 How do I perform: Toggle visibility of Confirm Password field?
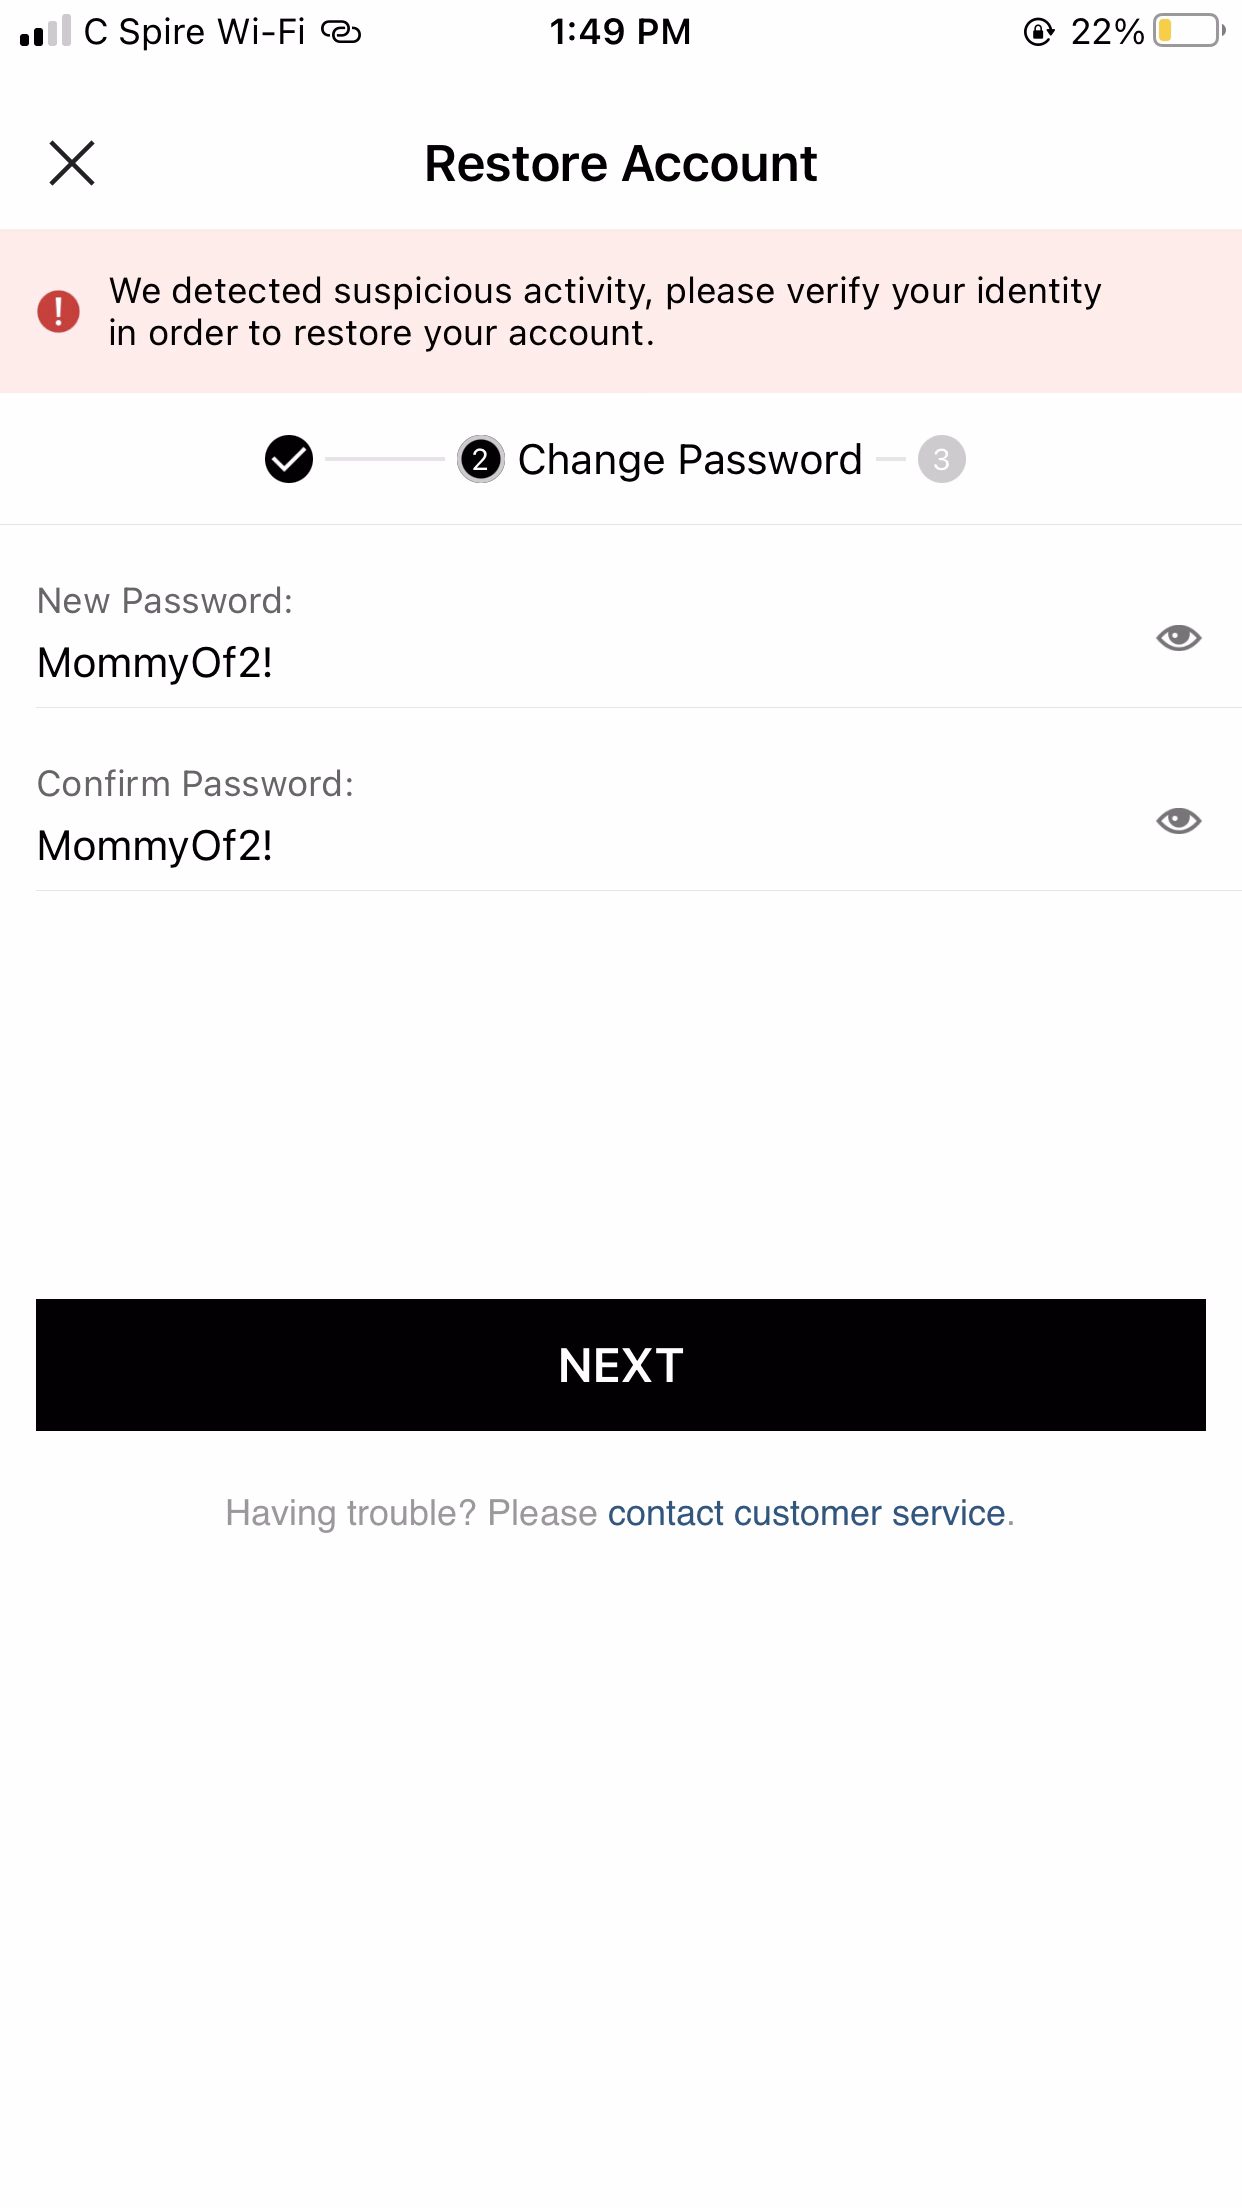click(1178, 820)
